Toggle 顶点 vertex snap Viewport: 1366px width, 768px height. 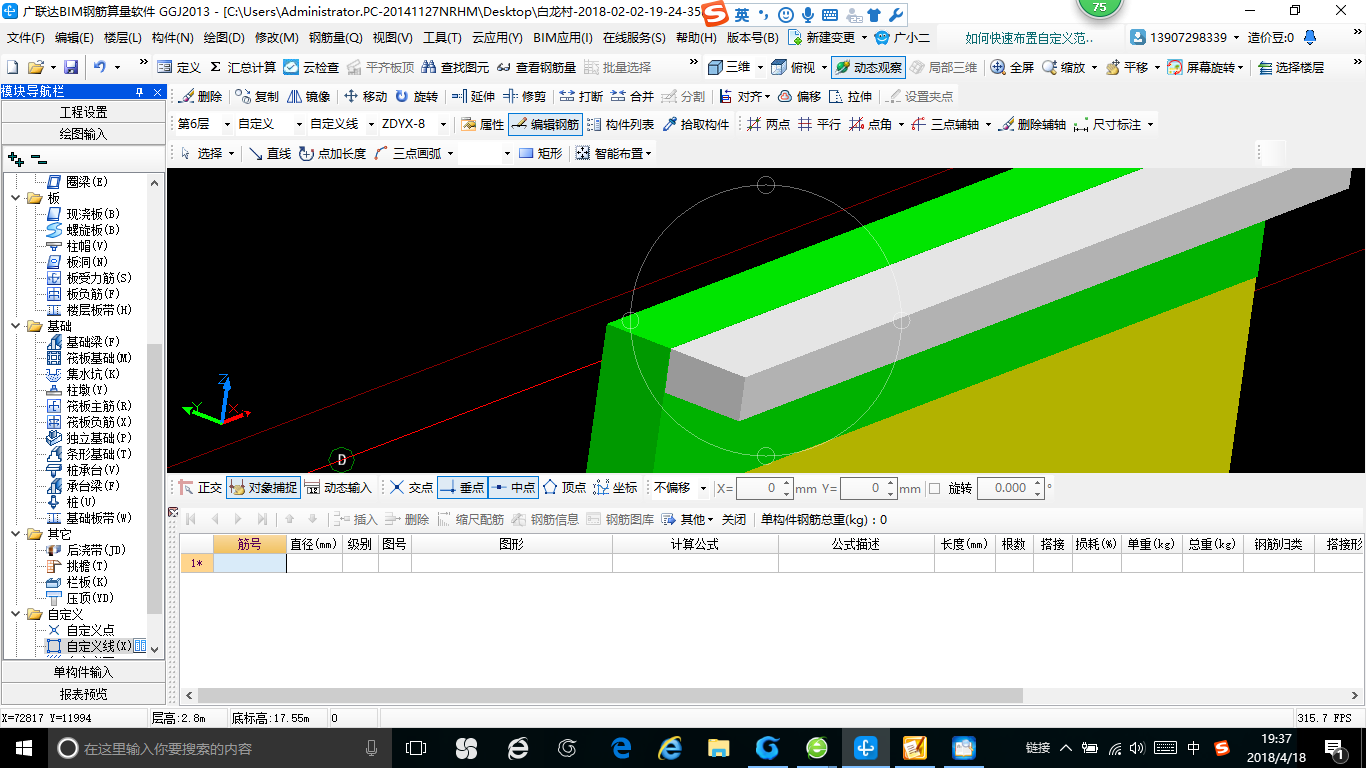[x=564, y=488]
